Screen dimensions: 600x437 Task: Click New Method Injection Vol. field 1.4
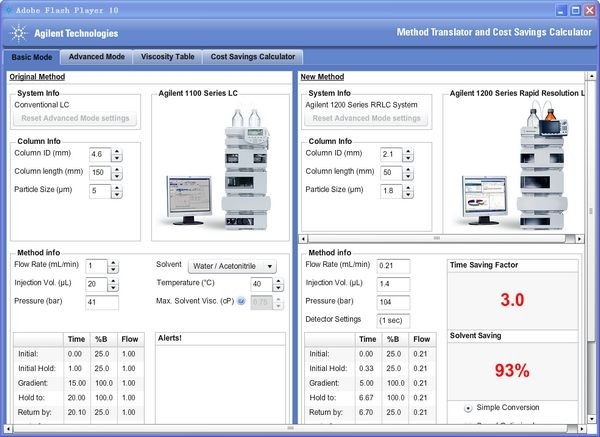[x=393, y=284]
